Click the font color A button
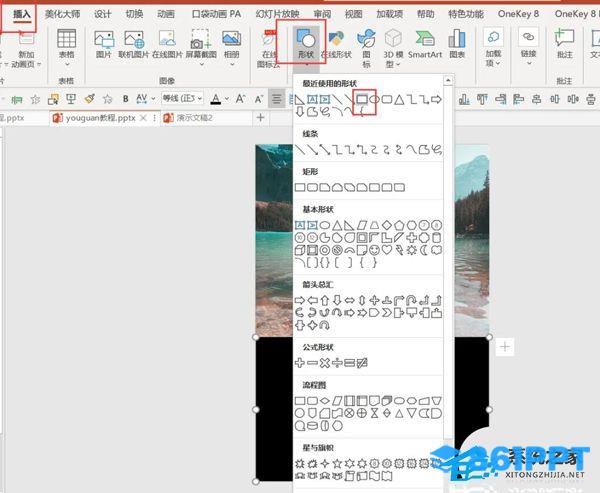The width and height of the screenshot is (600, 493). (x=216, y=99)
